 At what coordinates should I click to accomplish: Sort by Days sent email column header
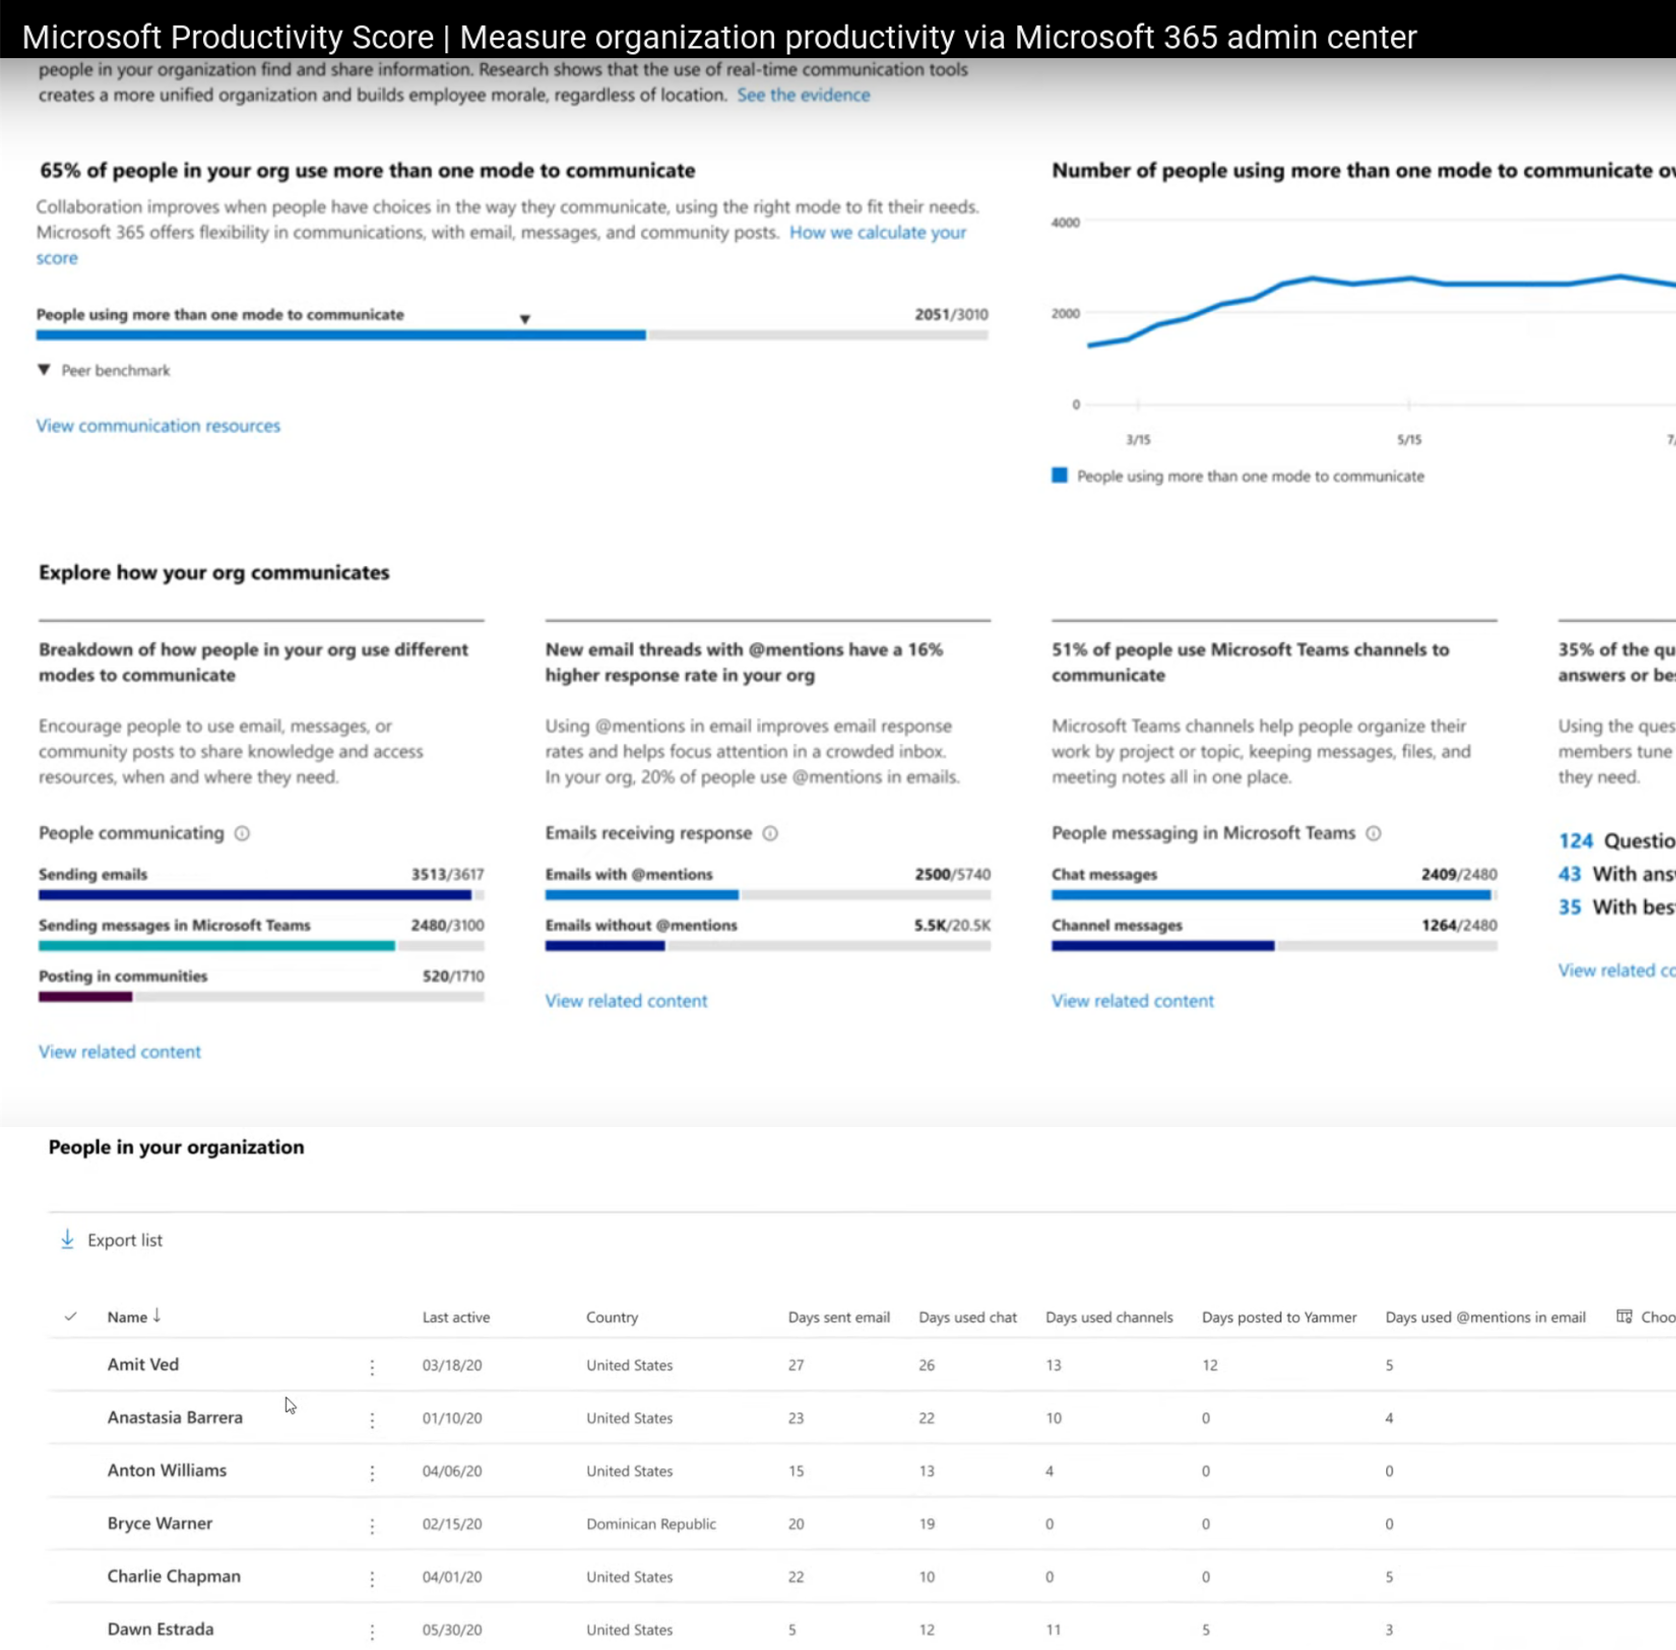point(839,1317)
